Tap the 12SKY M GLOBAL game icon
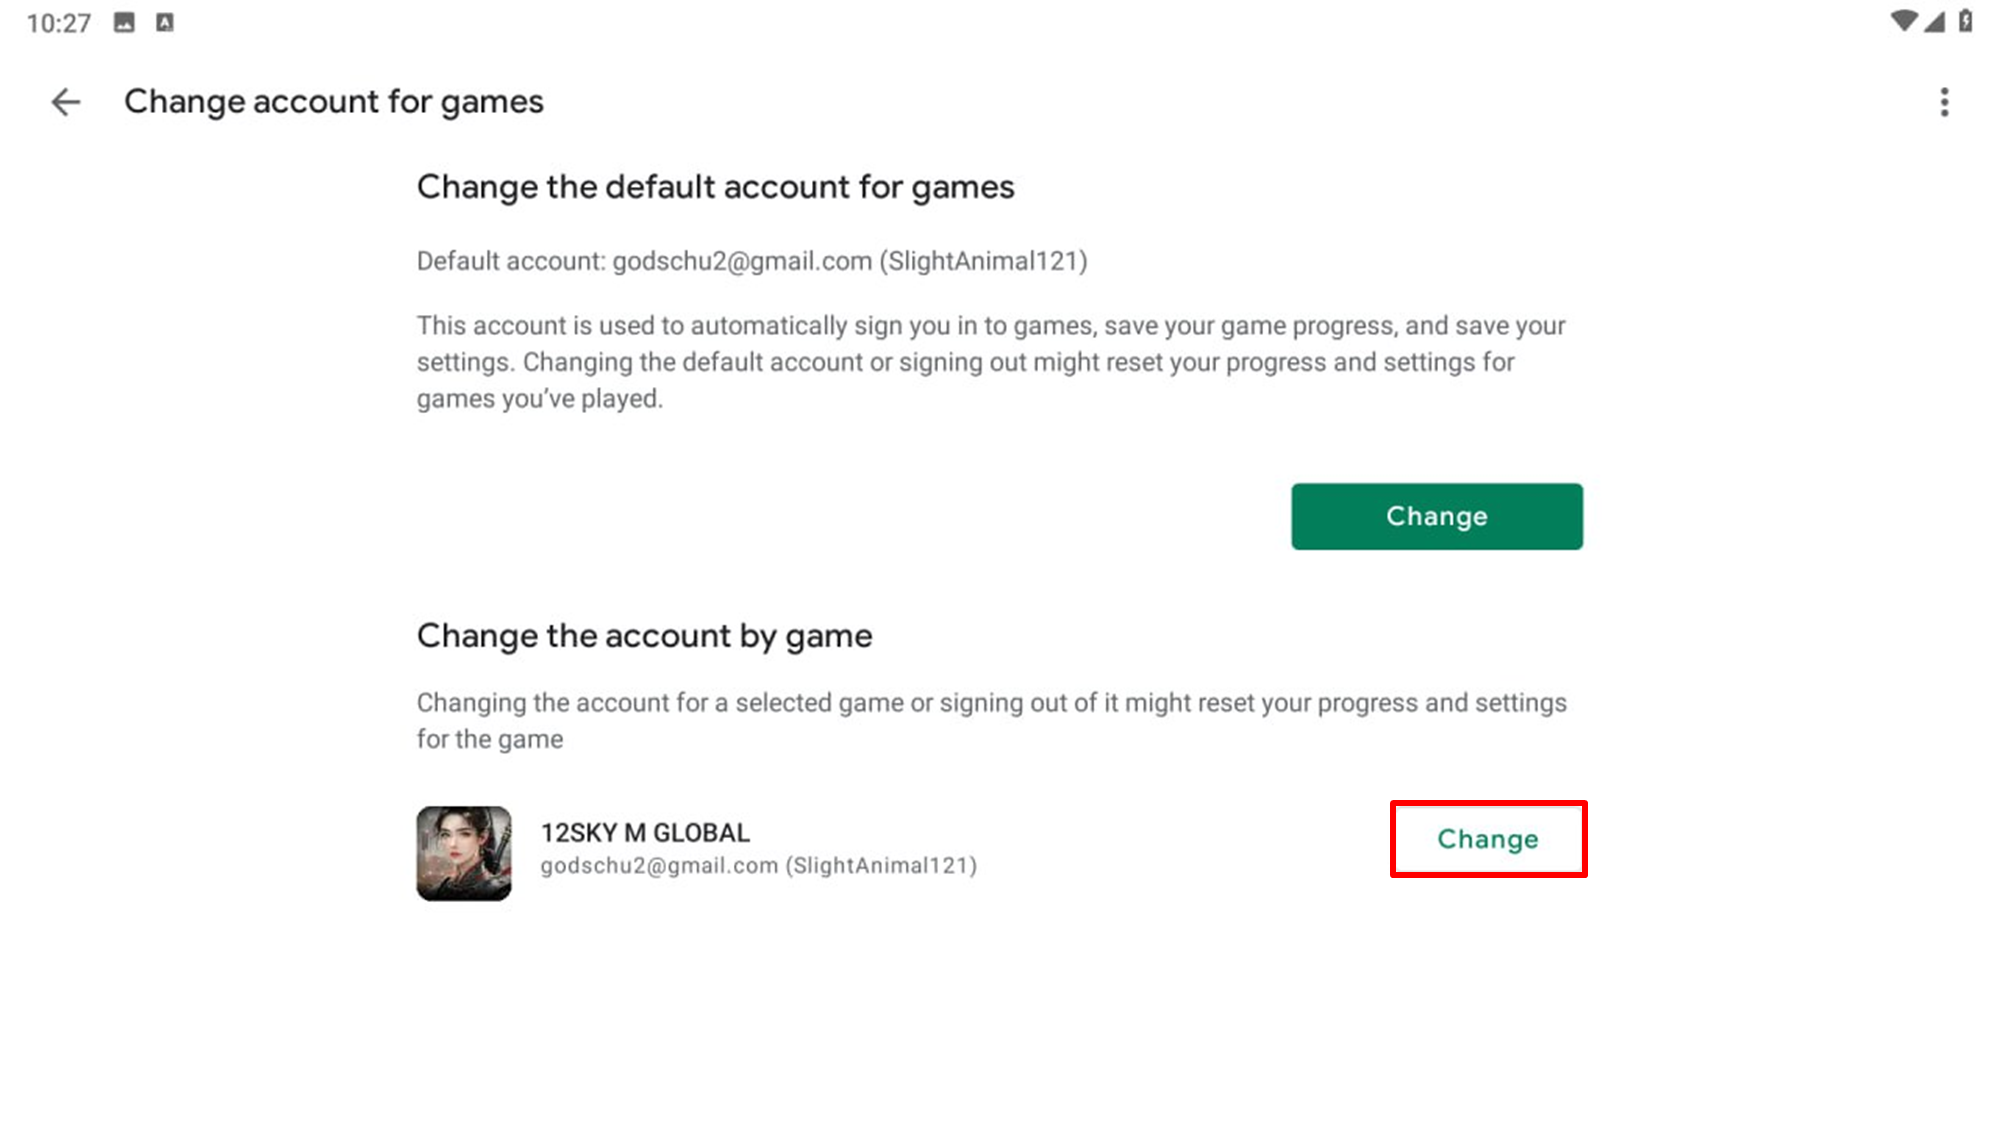This screenshot has height=1125, width=2000. [464, 853]
